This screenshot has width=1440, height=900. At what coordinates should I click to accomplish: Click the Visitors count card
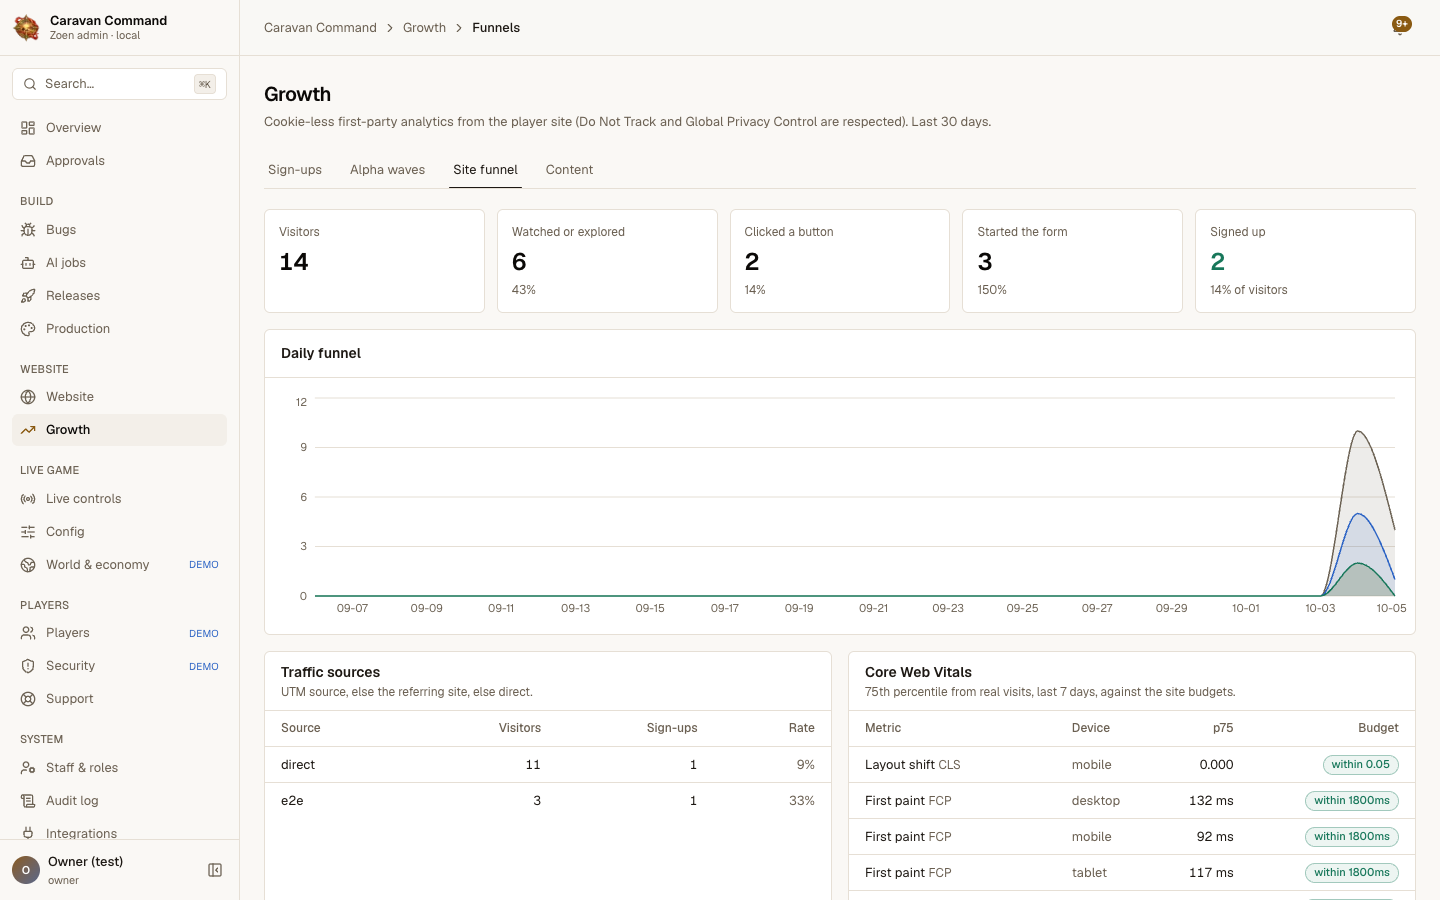[x=374, y=261]
